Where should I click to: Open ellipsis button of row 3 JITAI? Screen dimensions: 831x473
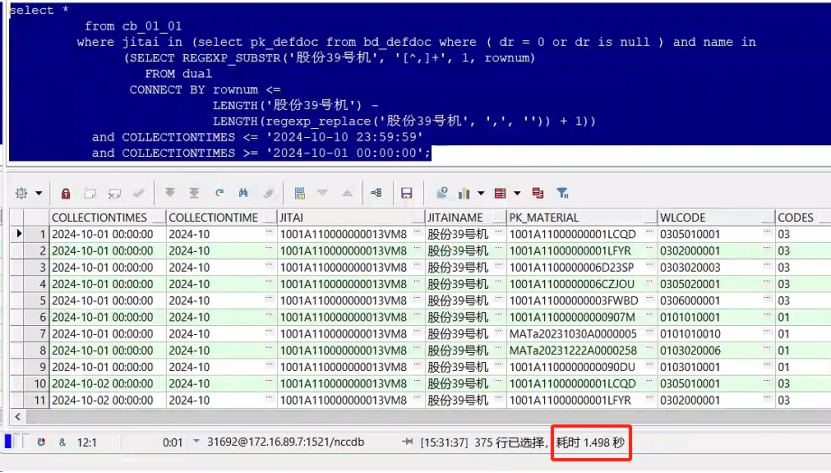click(x=417, y=266)
